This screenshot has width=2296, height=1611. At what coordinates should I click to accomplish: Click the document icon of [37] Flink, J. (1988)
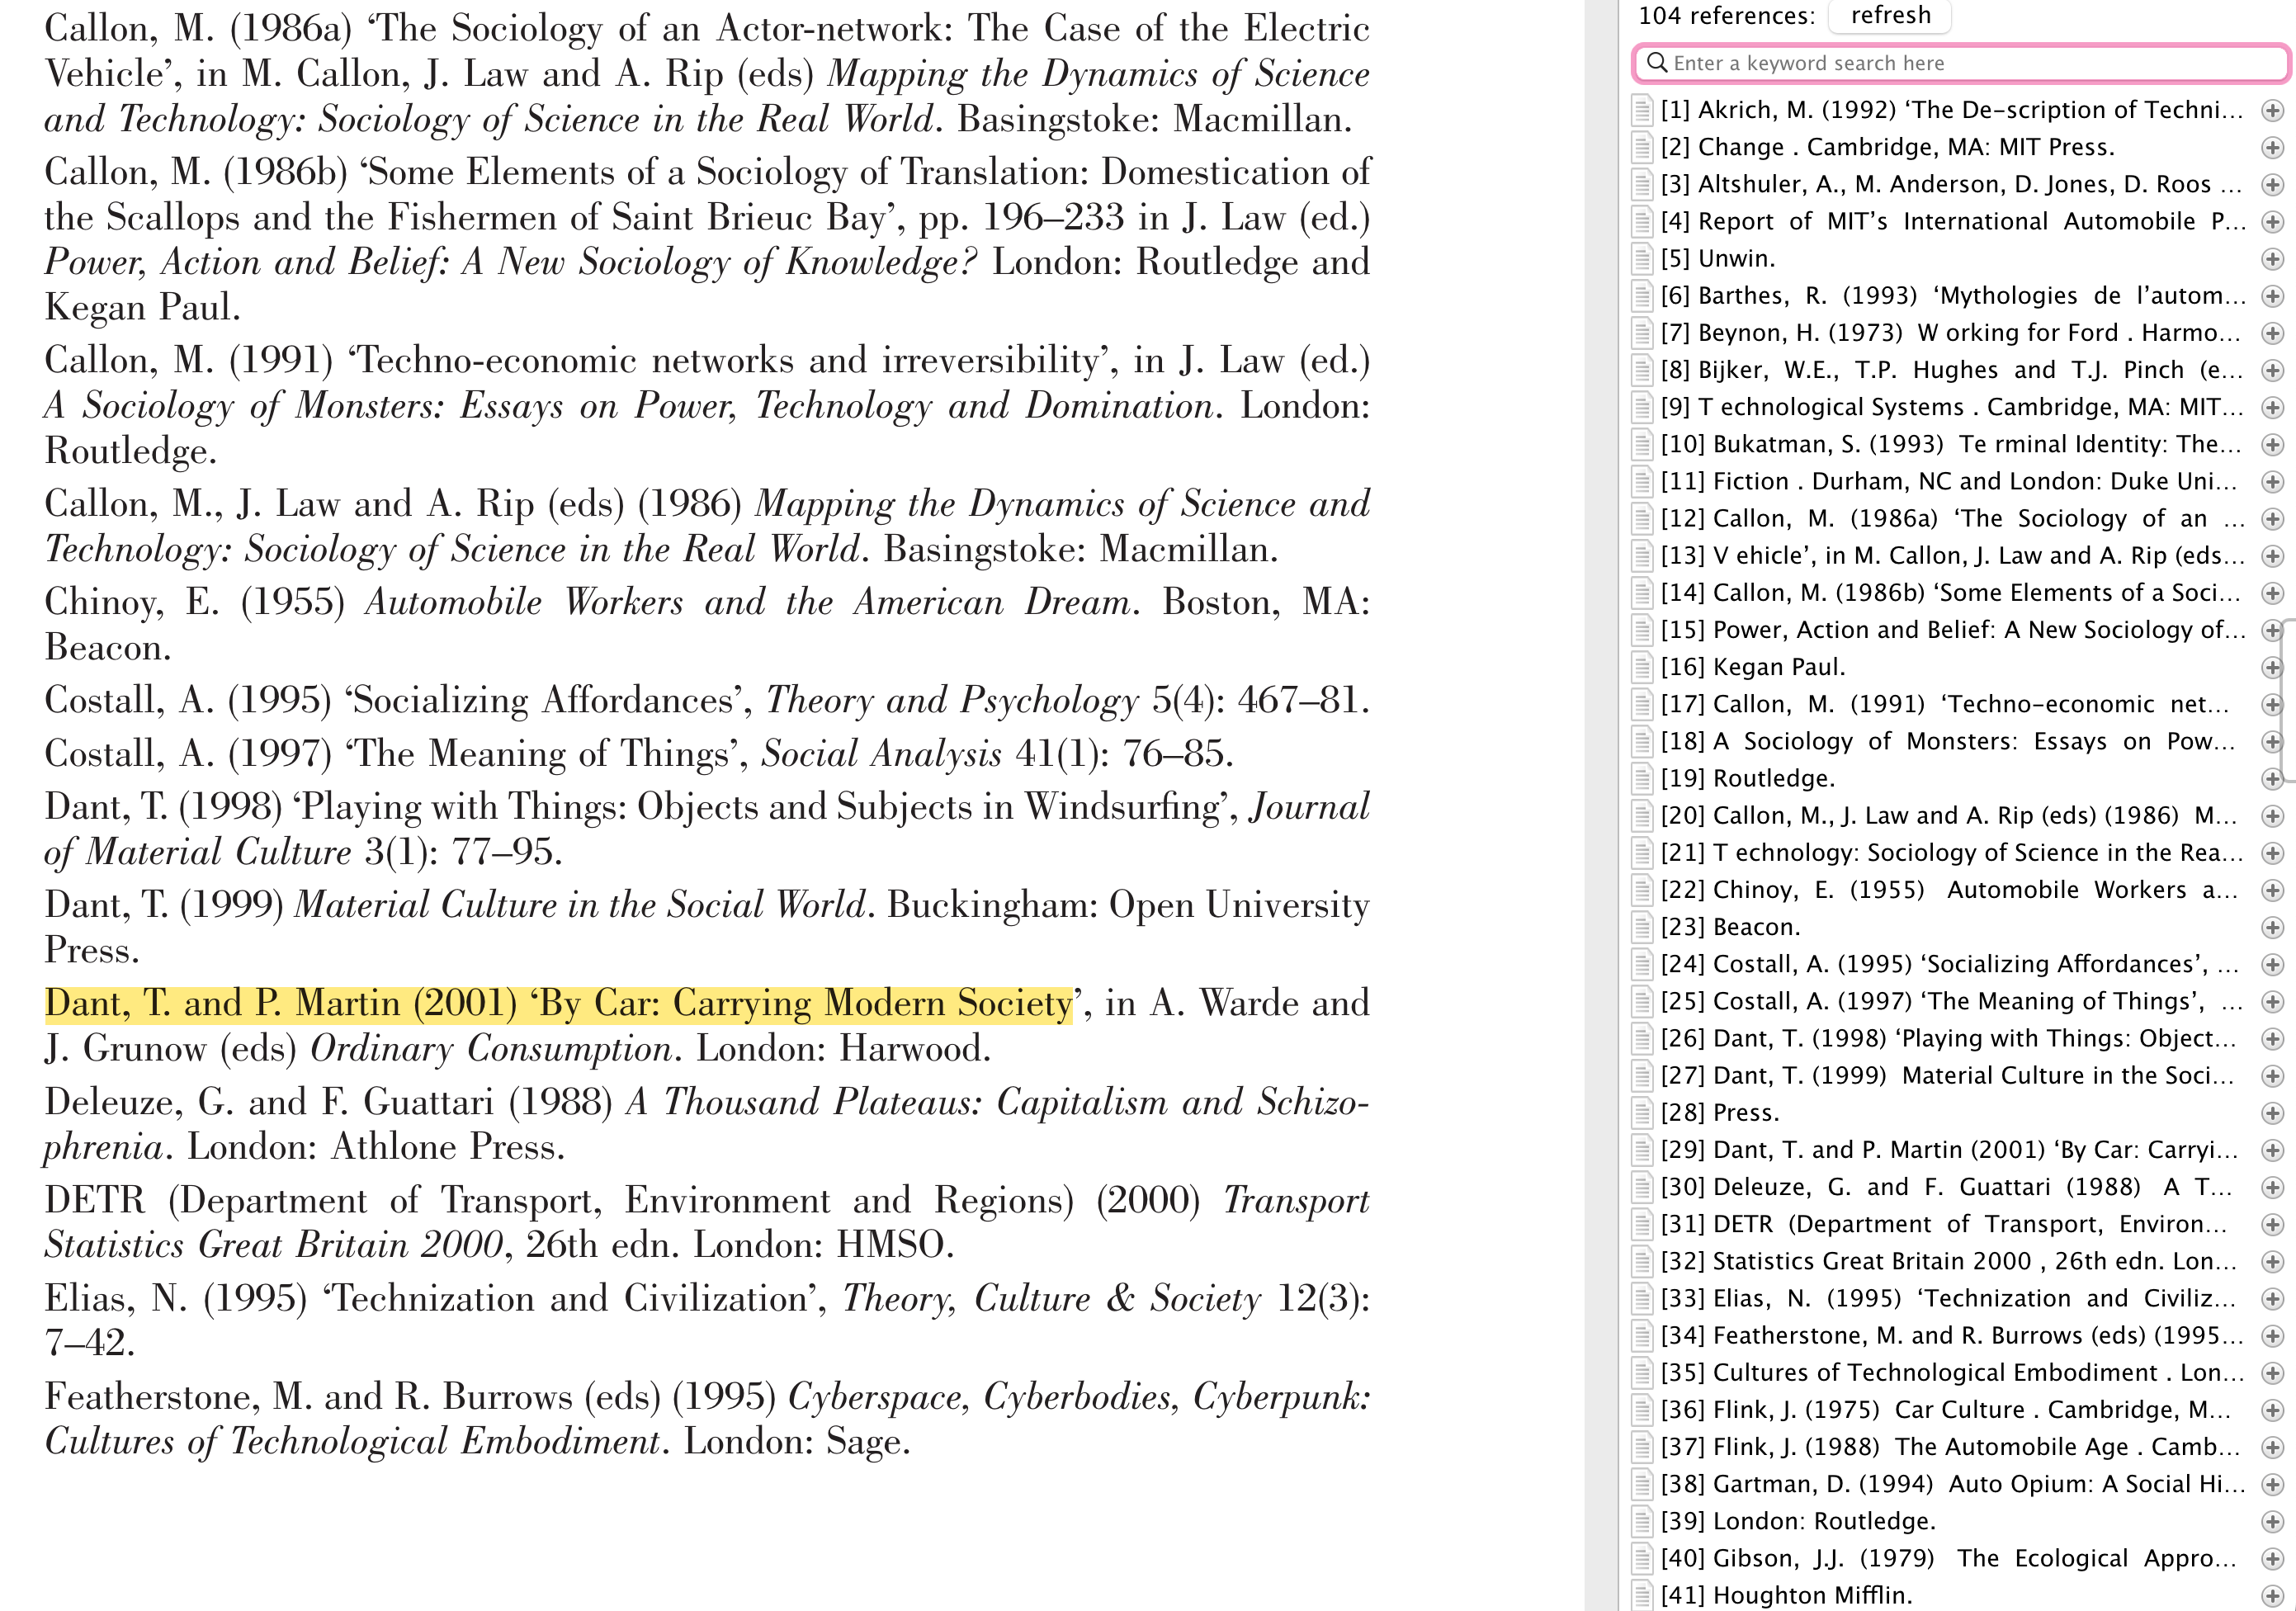pos(1641,1447)
